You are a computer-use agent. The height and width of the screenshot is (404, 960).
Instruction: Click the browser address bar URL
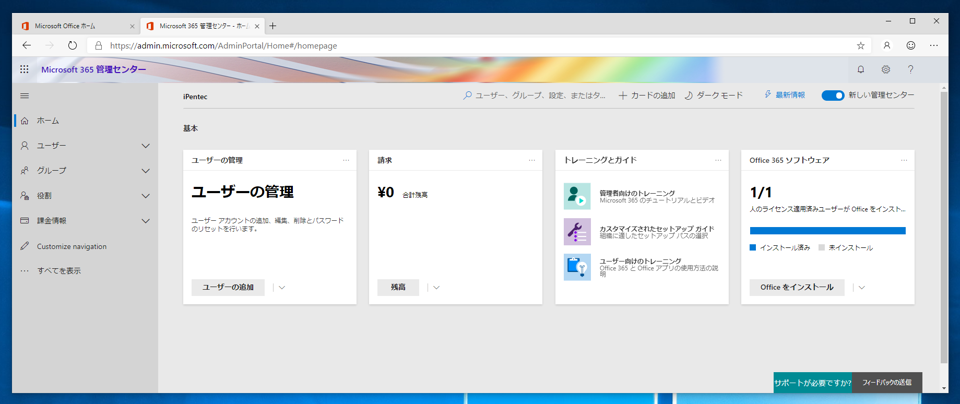[x=223, y=45]
